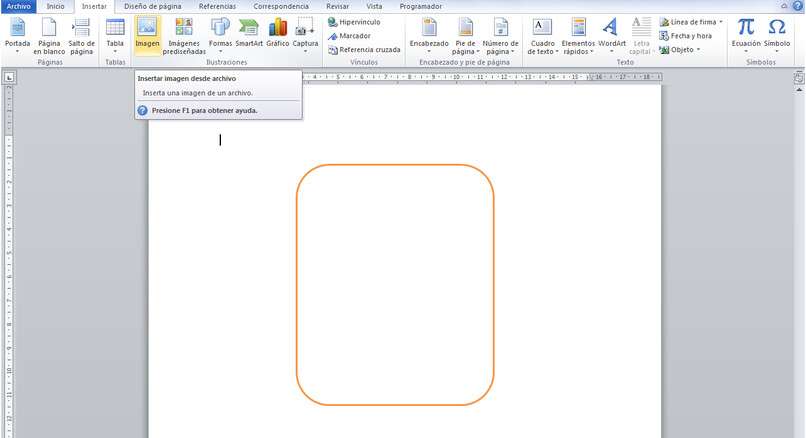Screen dimensions: 806x438
Task: Open the Tabla insert menu
Action: [x=115, y=35]
